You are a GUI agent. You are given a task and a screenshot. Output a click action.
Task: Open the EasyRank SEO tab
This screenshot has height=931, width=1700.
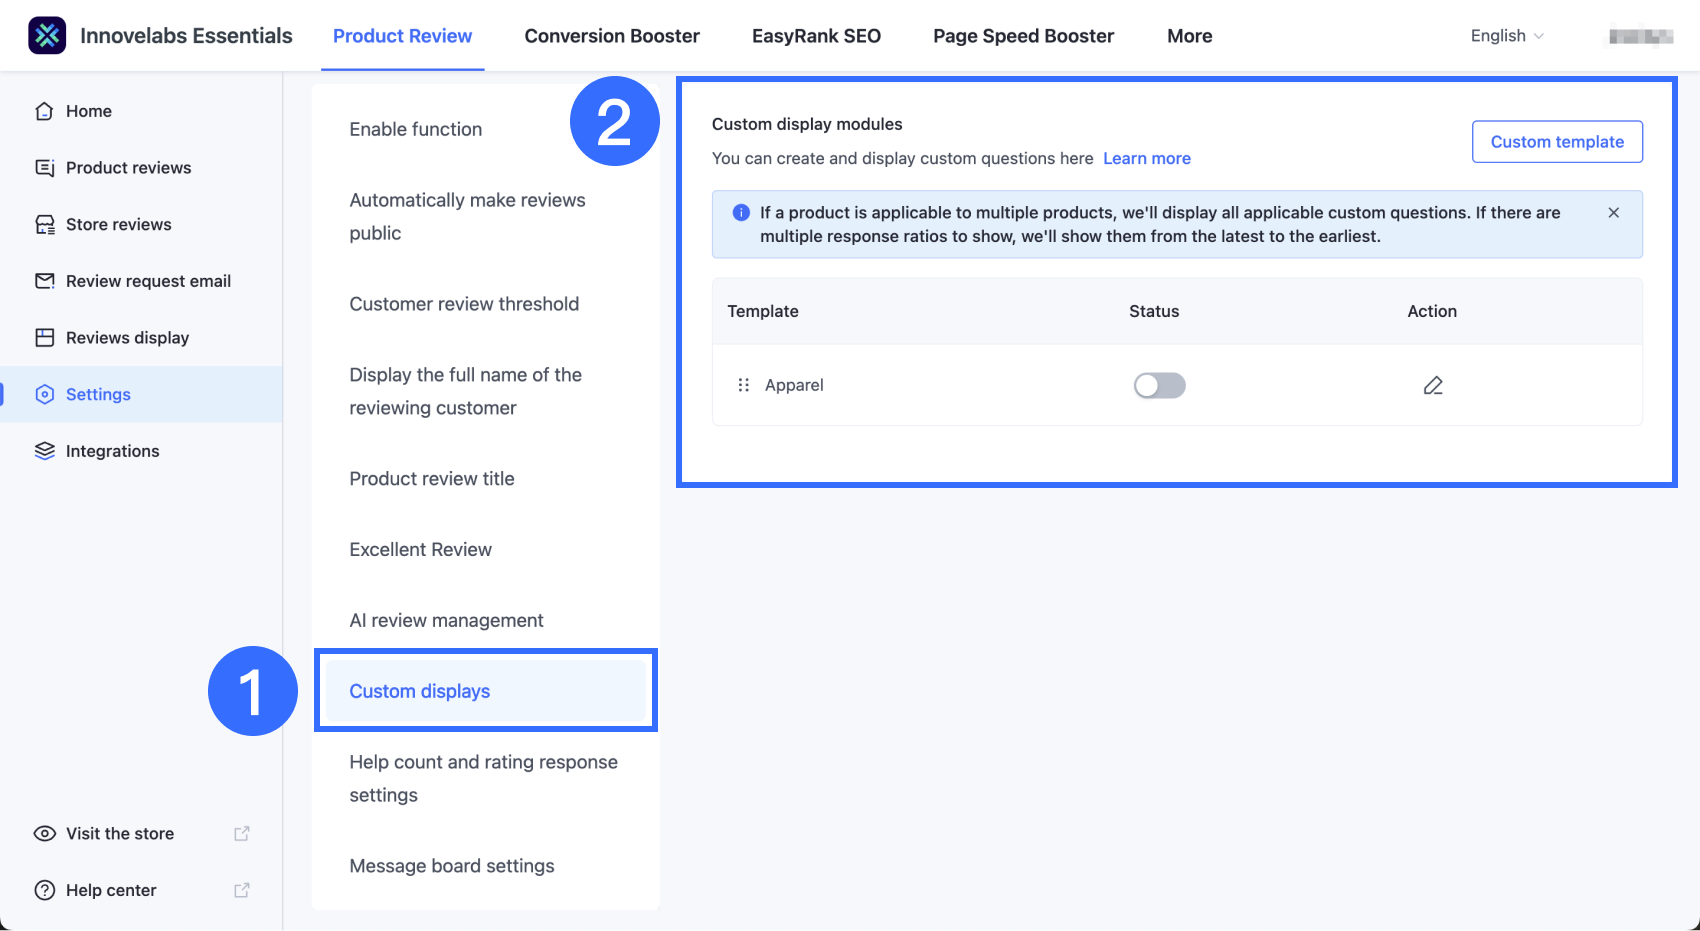pos(816,36)
